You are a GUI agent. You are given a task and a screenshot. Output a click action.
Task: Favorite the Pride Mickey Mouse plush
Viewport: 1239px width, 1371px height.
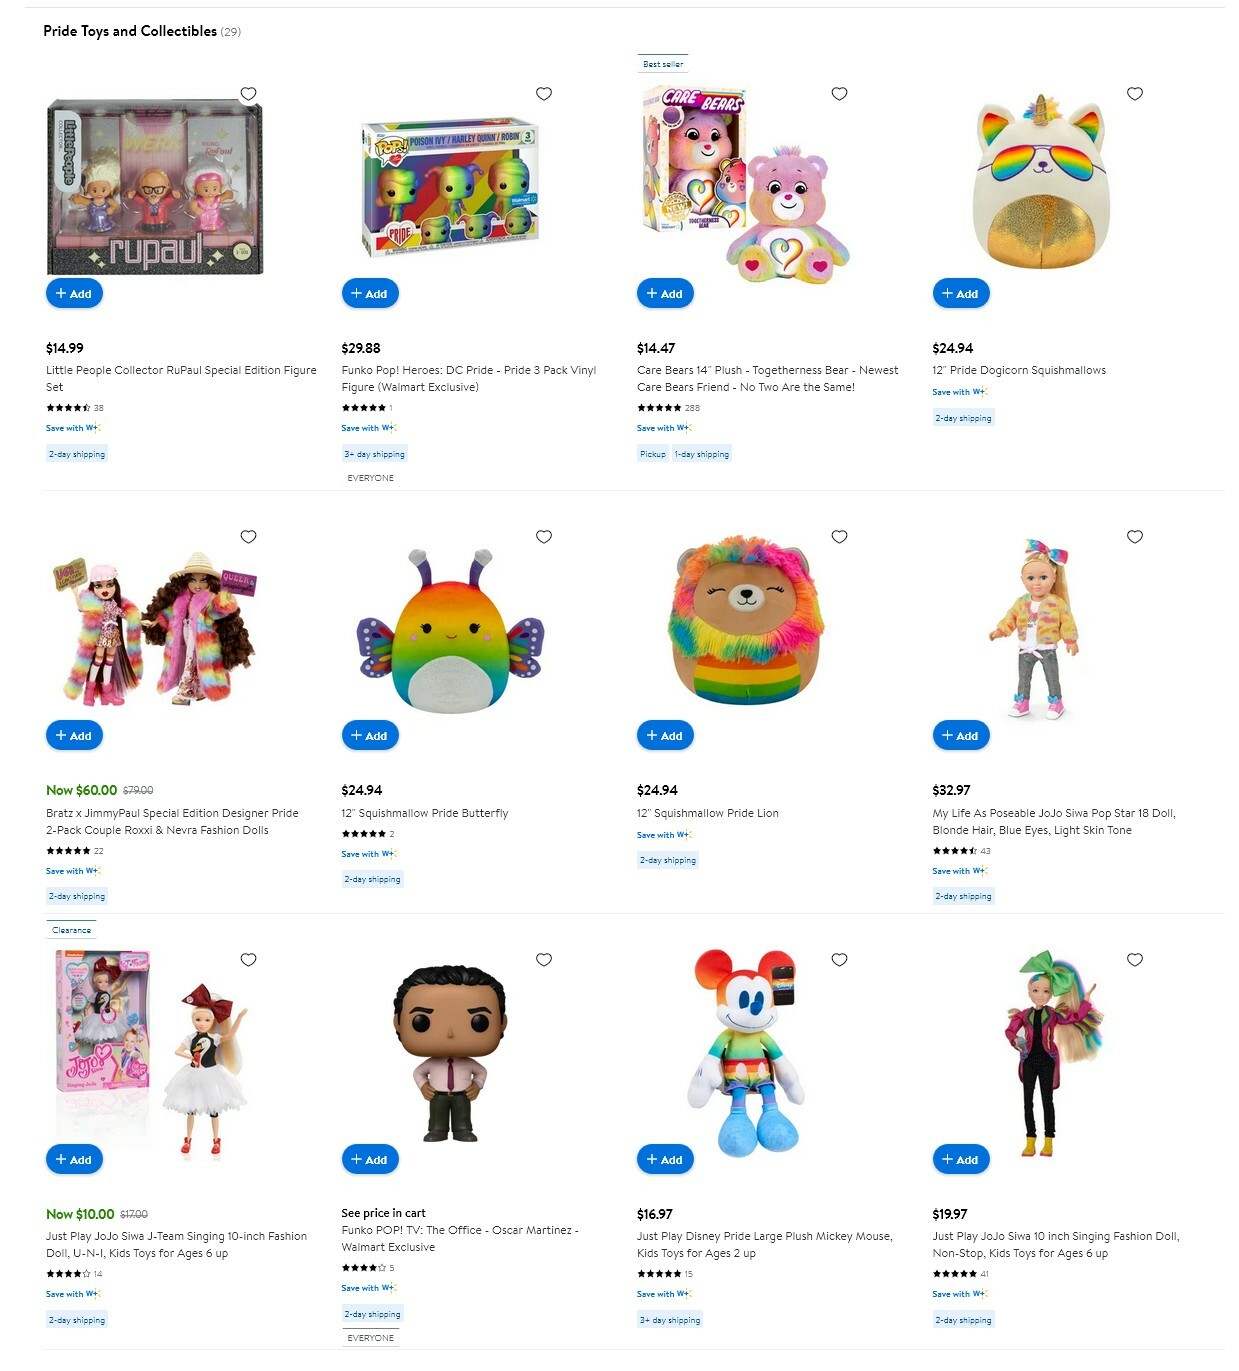tap(839, 960)
